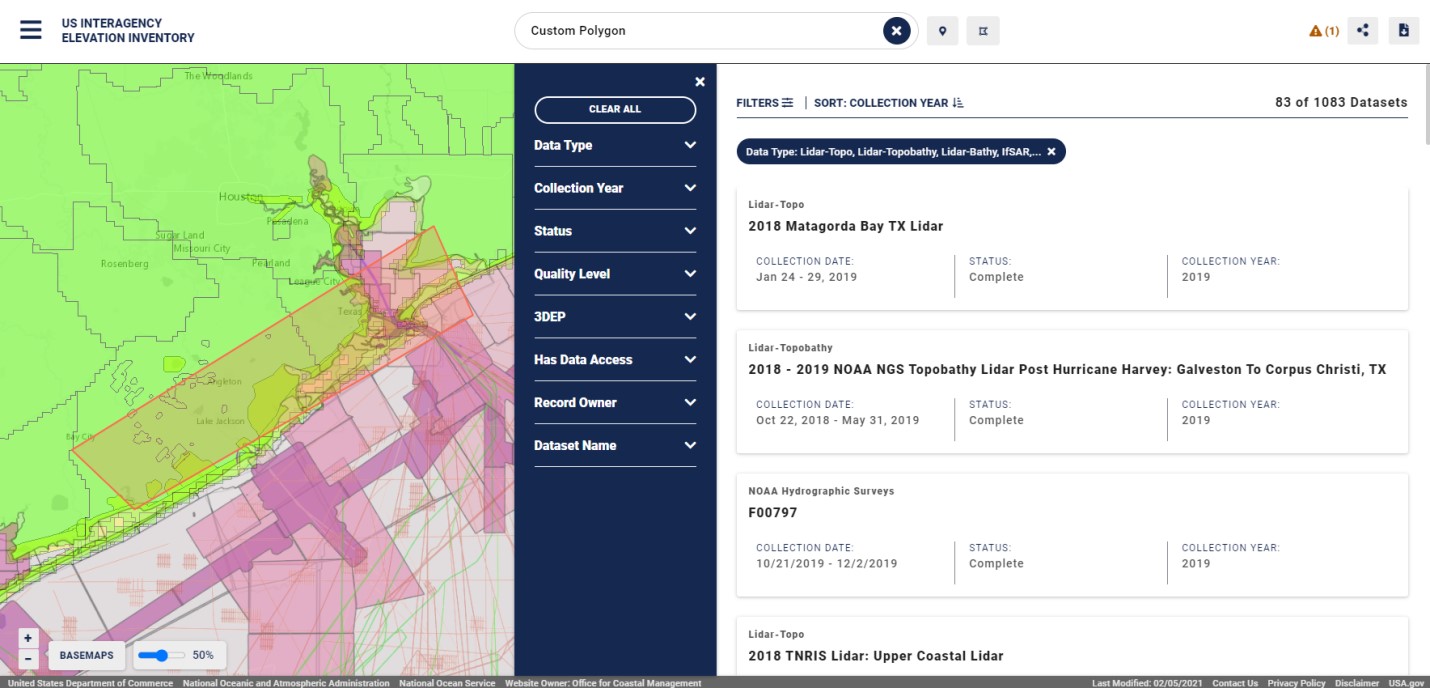Image resolution: width=1430 pixels, height=688 pixels.
Task: Open the Contact Us footer link
Action: [x=1235, y=683]
